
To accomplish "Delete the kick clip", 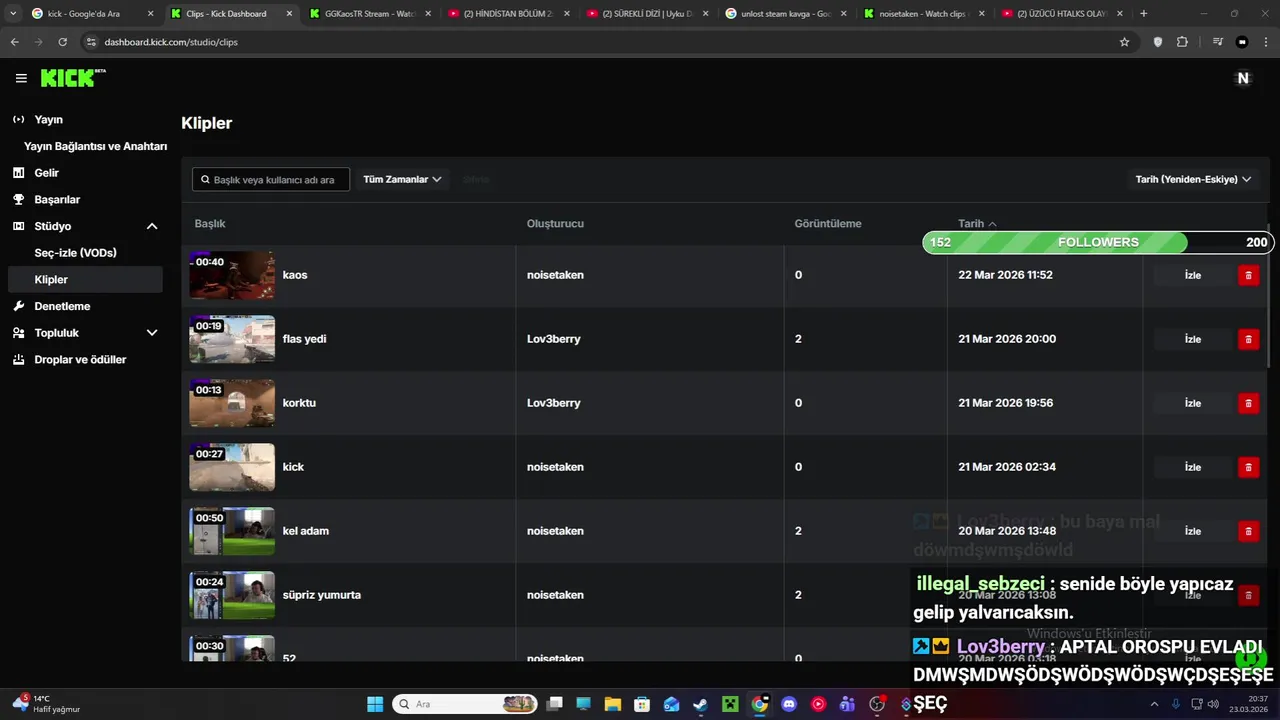I will [x=1248, y=467].
